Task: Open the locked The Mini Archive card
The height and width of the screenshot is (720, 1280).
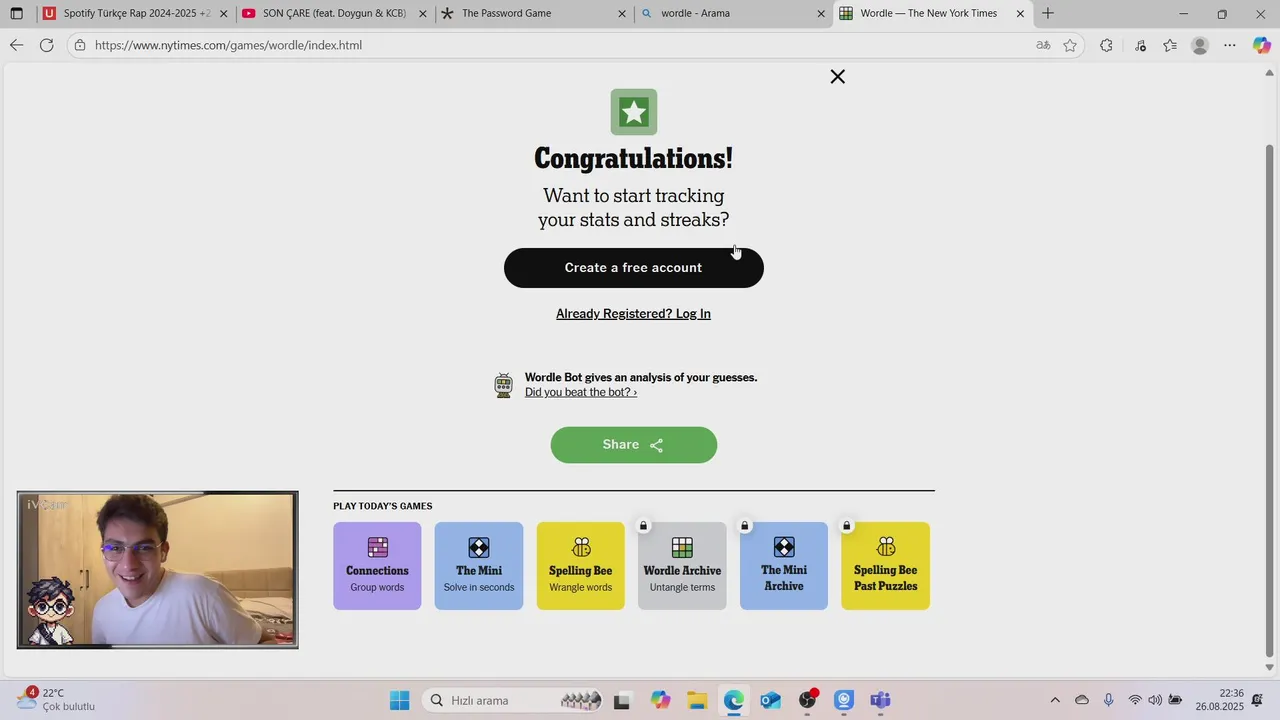Action: point(784,566)
